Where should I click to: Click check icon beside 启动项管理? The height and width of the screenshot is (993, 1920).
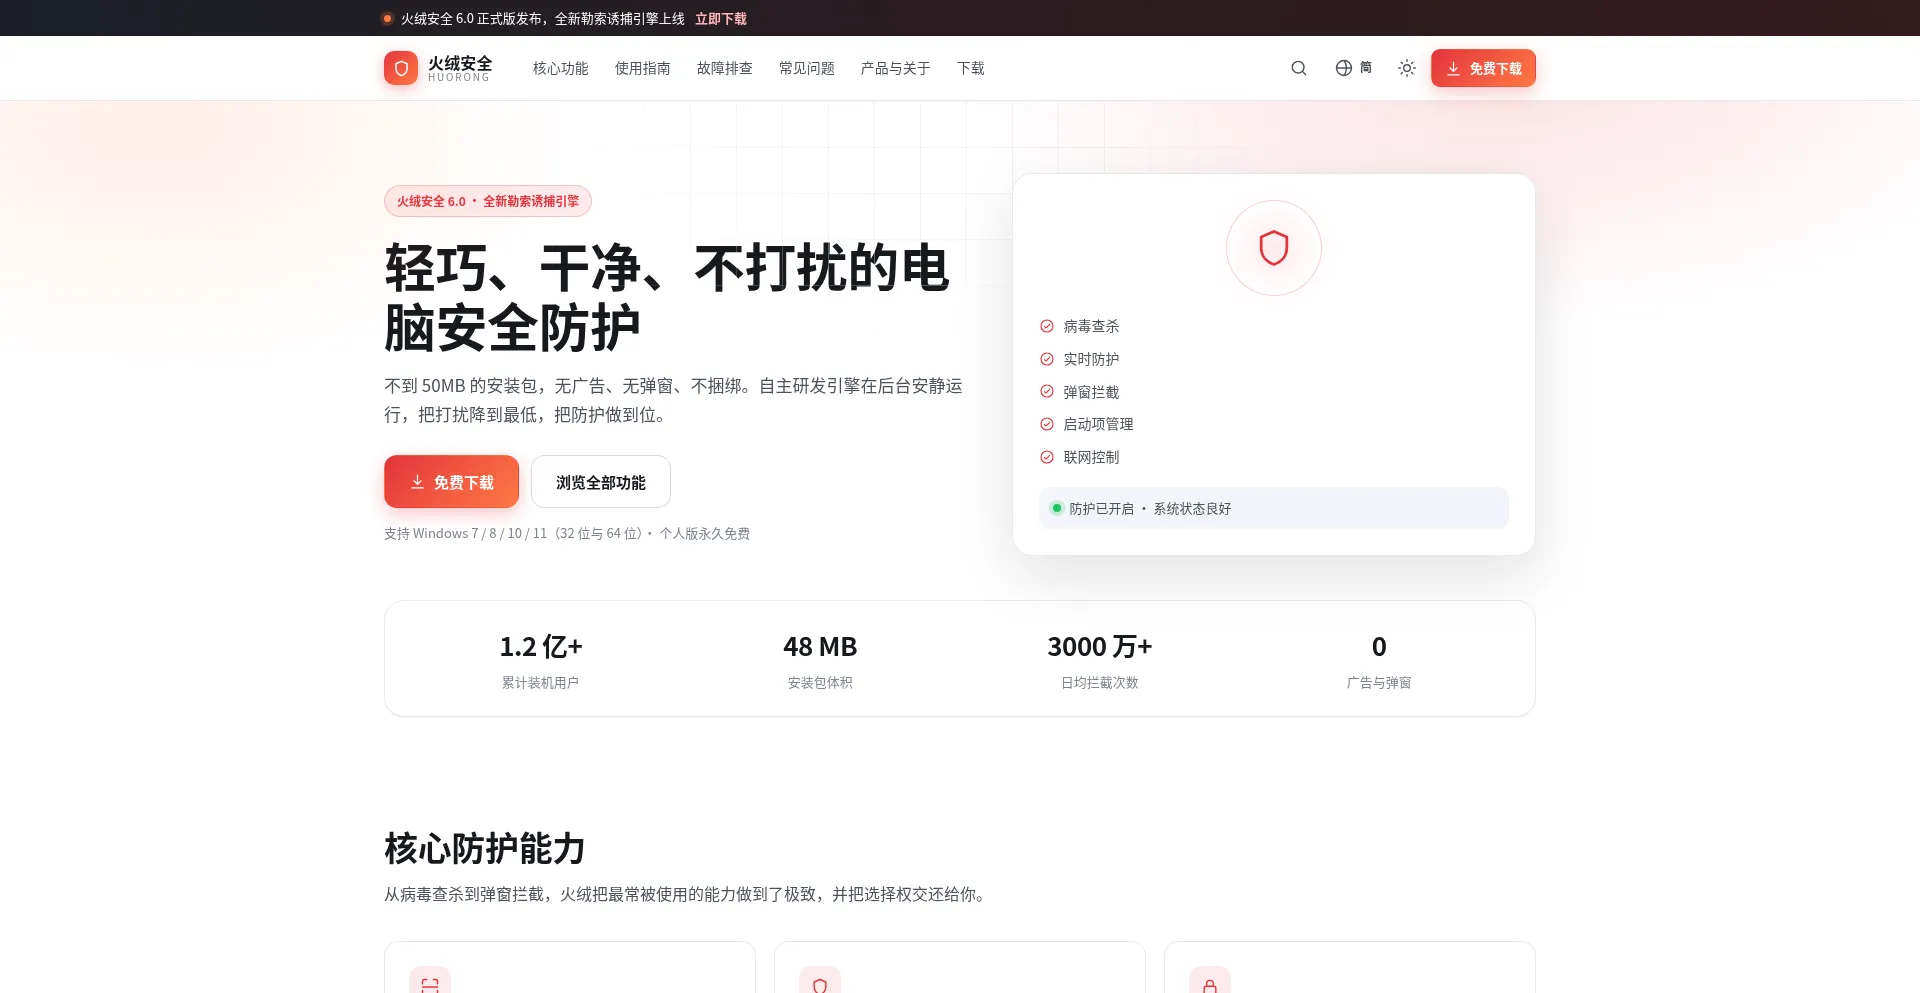(1047, 424)
